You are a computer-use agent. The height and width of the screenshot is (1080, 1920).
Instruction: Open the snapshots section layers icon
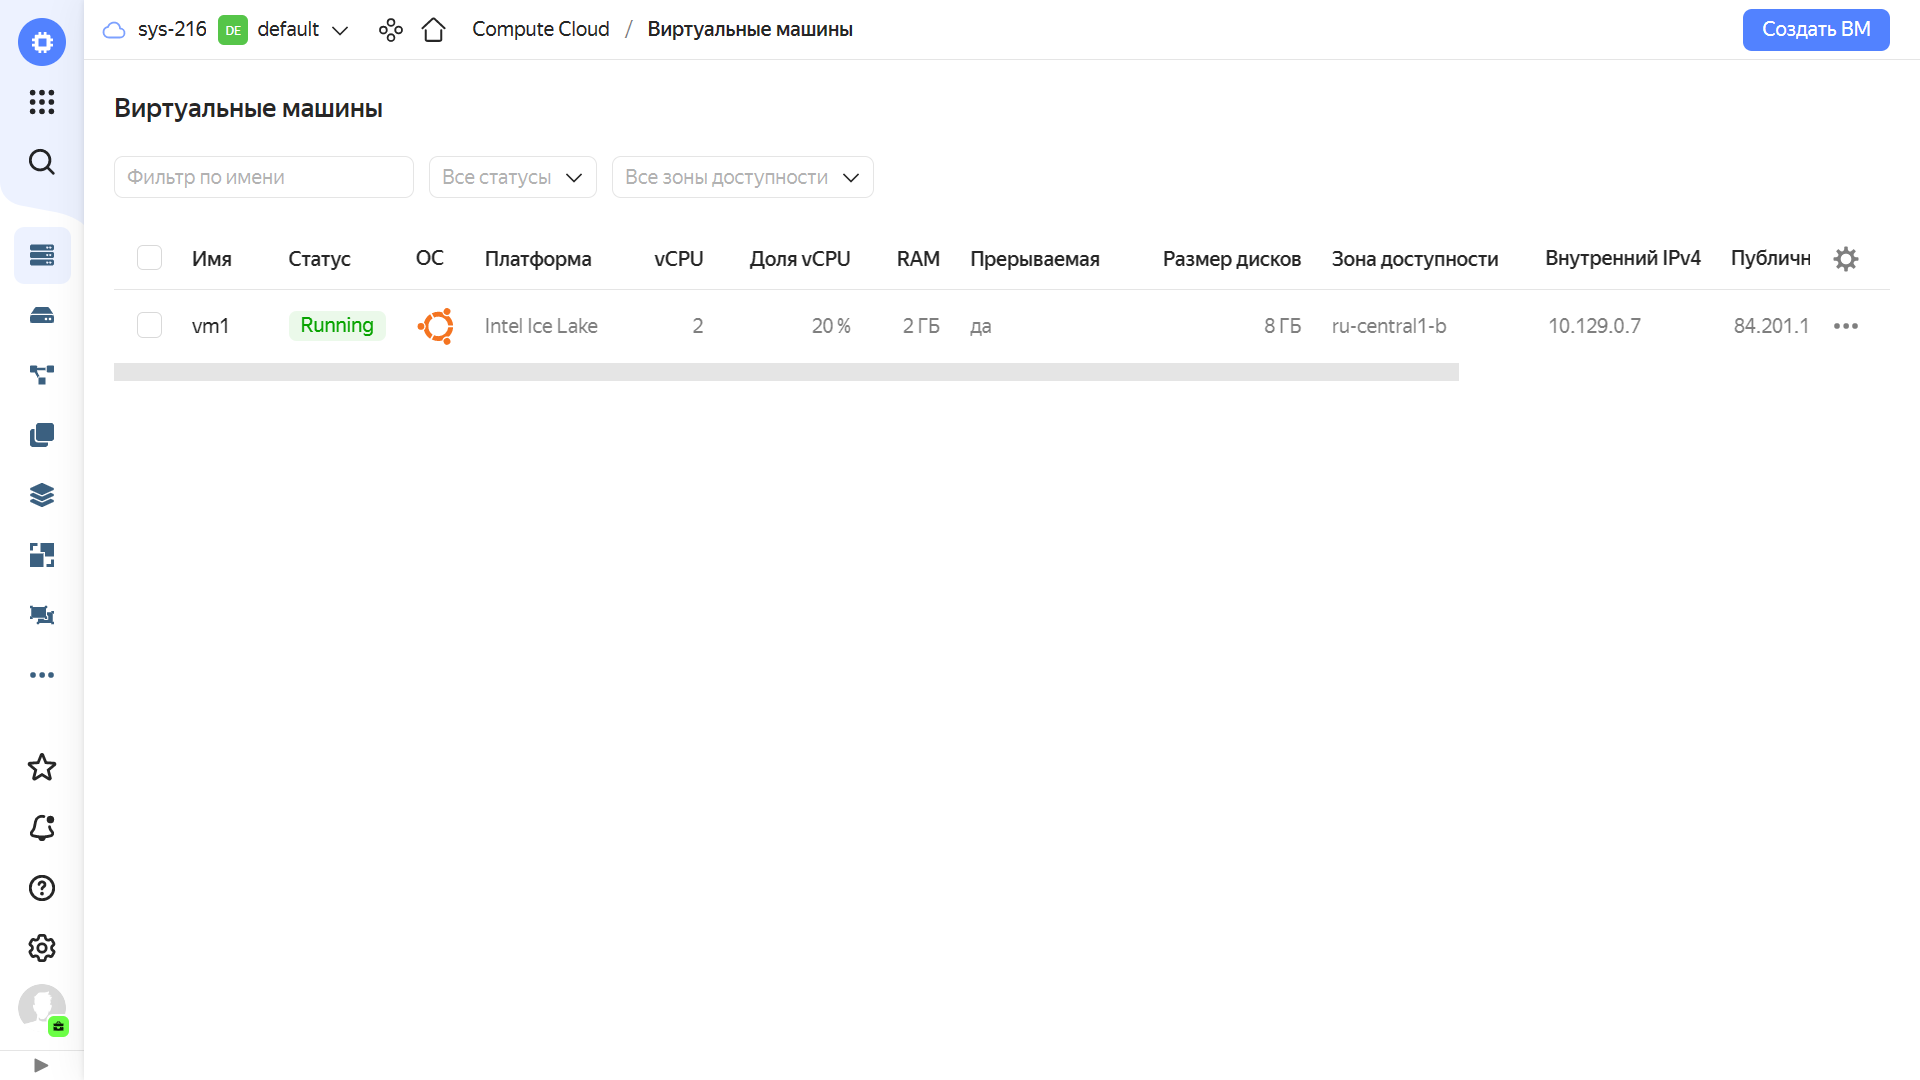pos(41,494)
